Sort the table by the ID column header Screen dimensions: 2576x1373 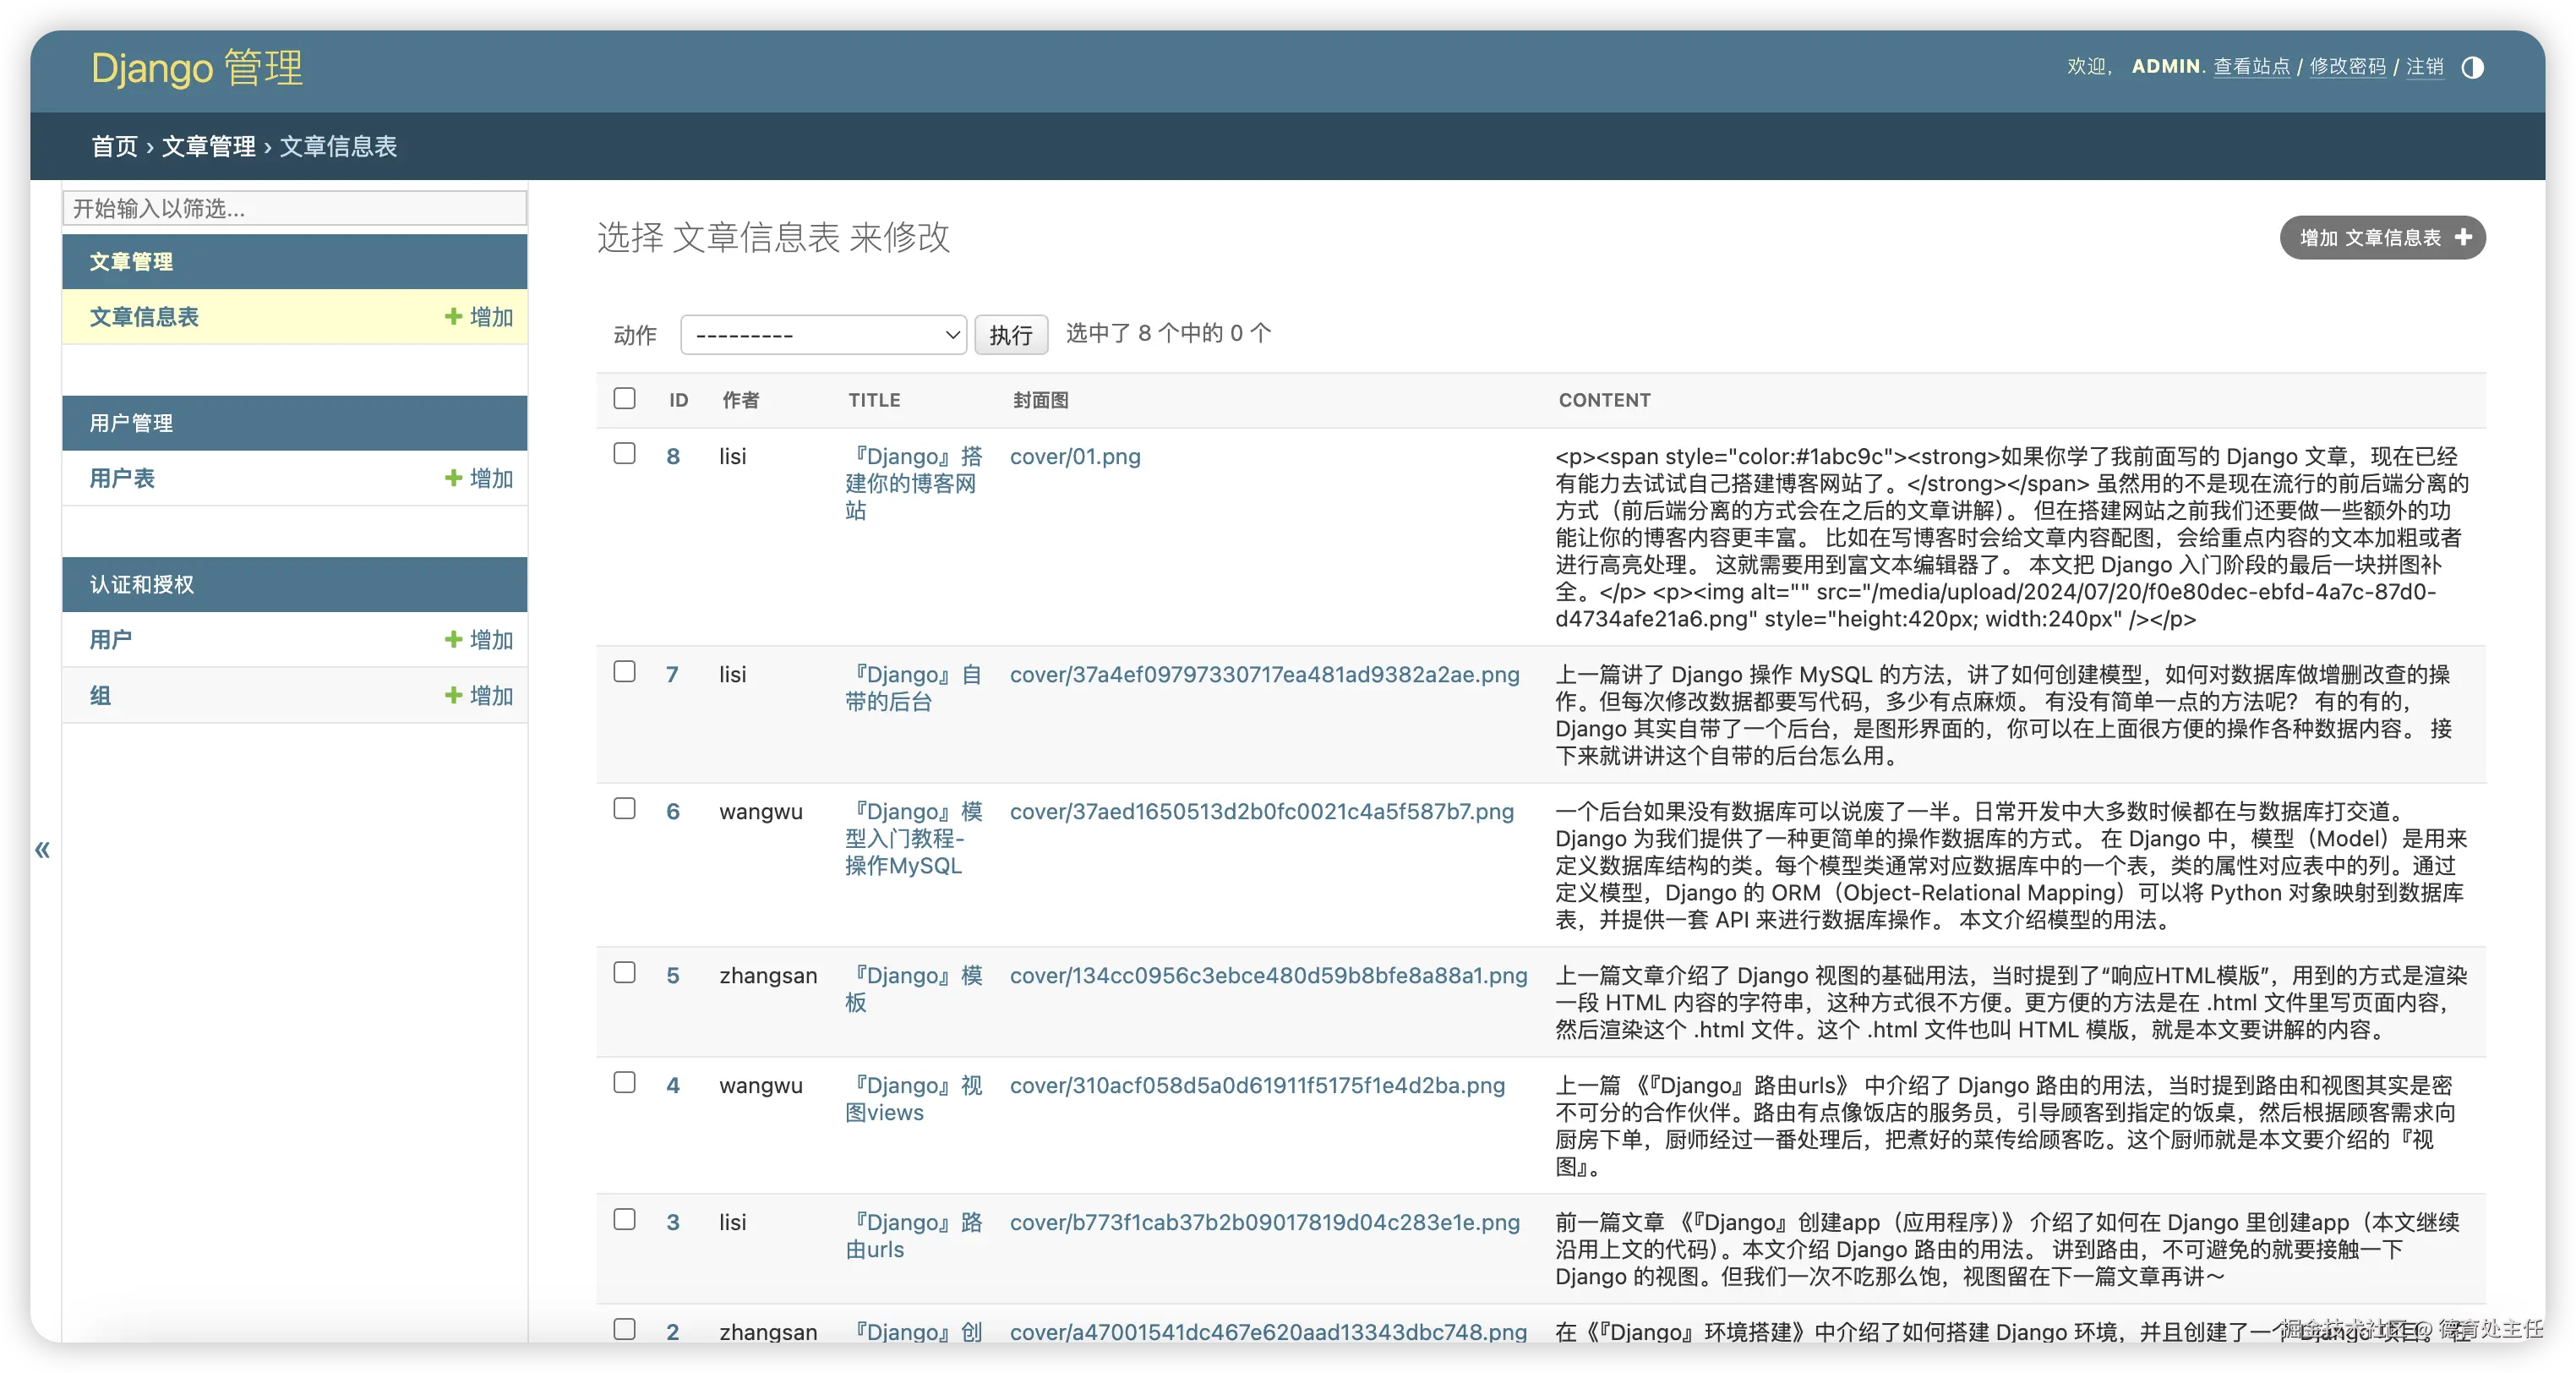(x=678, y=400)
